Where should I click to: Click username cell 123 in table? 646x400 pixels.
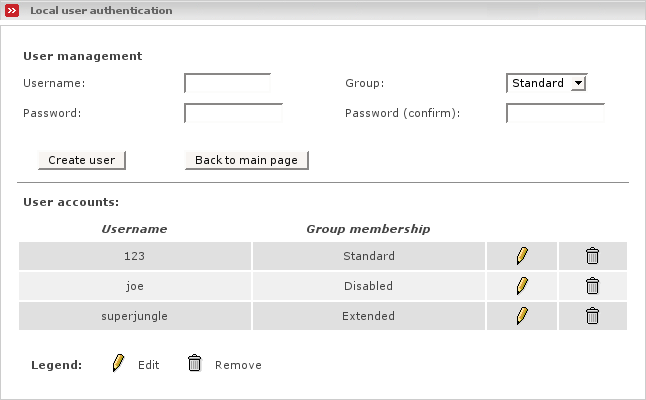[x=135, y=256]
